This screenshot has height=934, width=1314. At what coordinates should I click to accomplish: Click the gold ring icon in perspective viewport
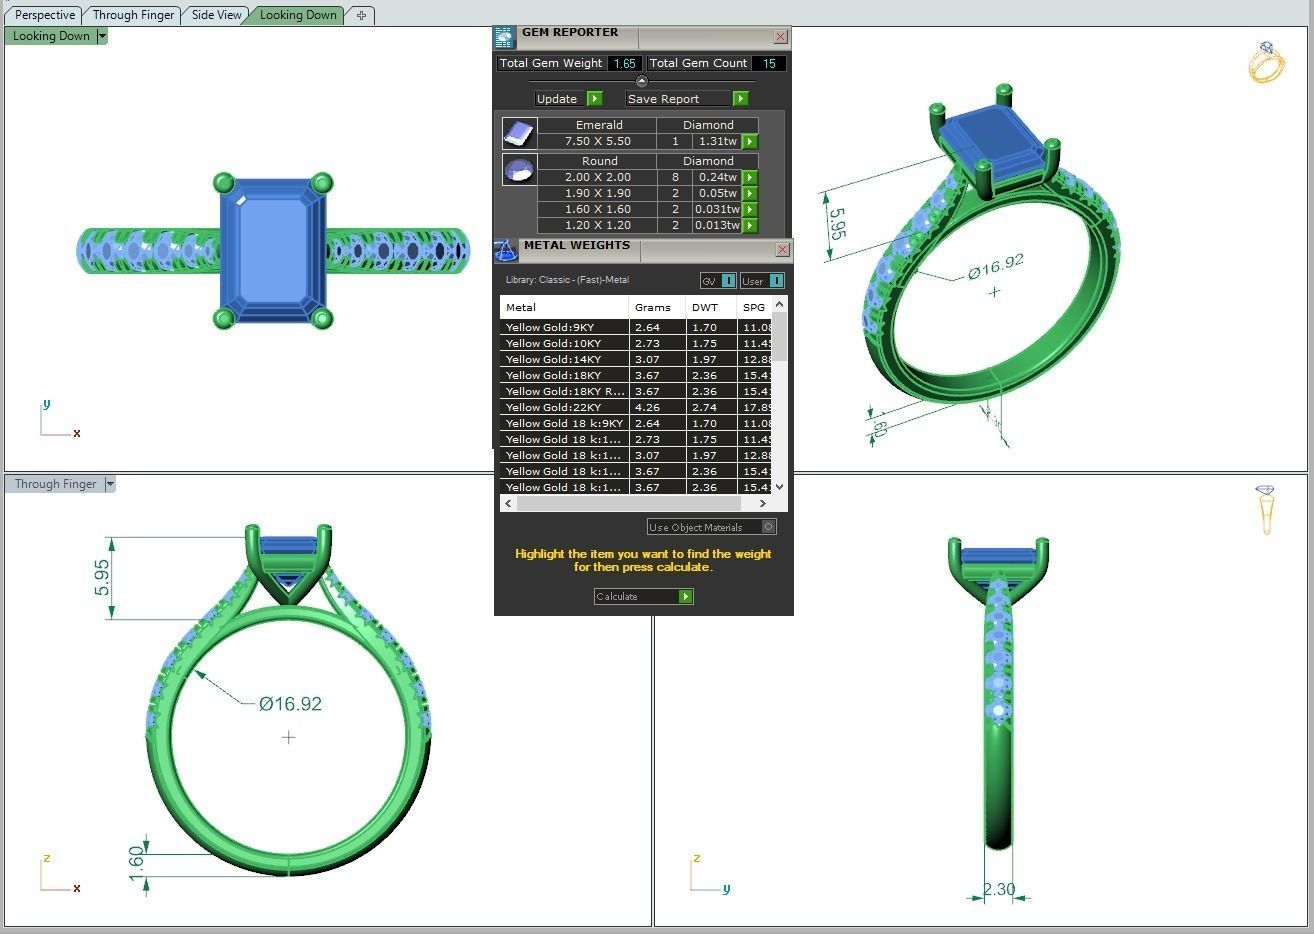pos(1266,62)
